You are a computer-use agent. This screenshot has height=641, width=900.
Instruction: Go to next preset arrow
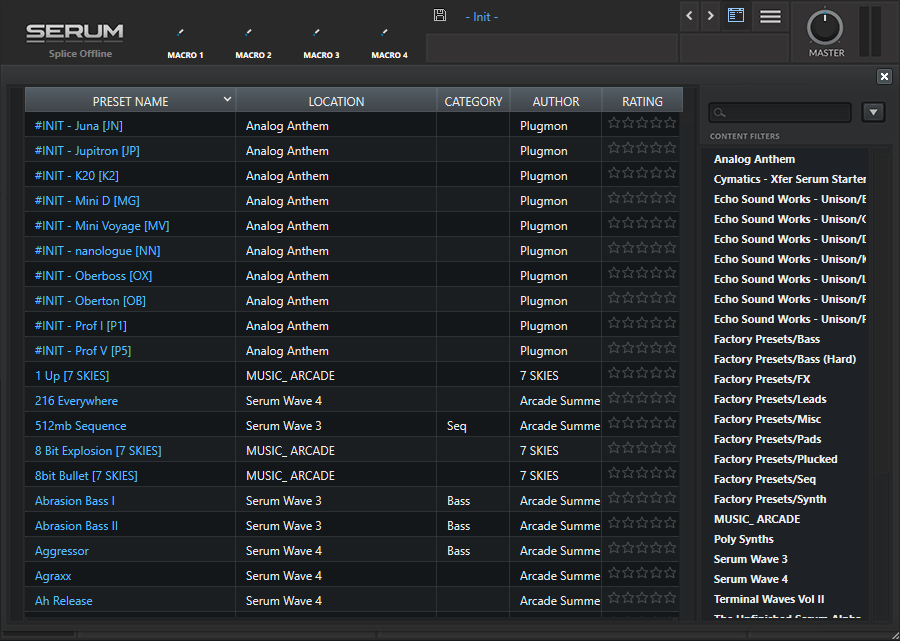coord(710,16)
